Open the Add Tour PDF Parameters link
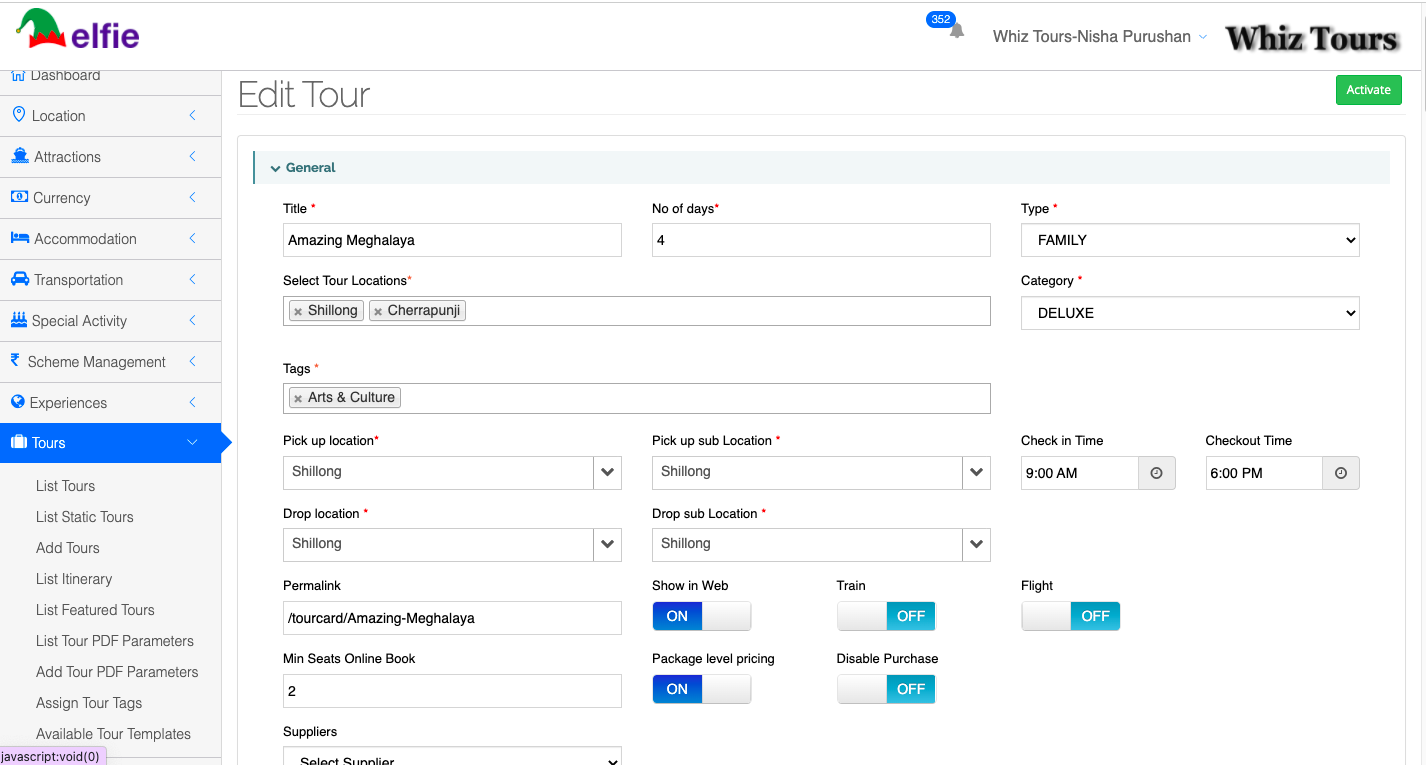The height and width of the screenshot is (765, 1426). pyautogui.click(x=117, y=672)
